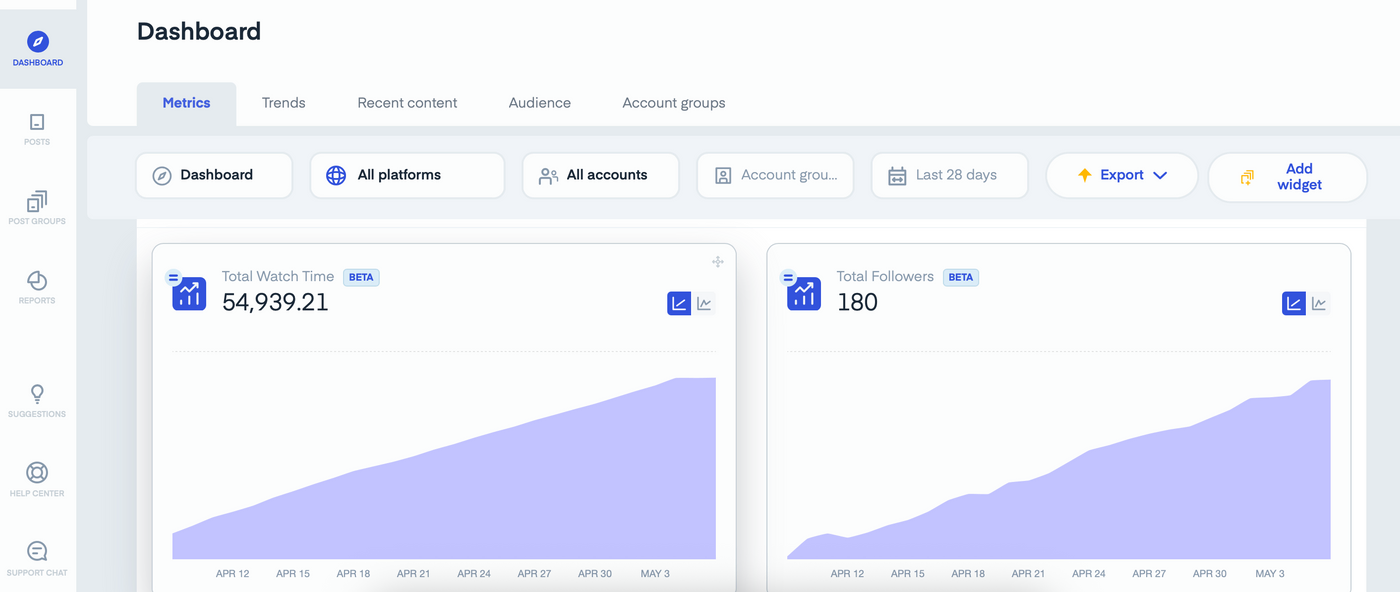Open the Suggestions lightbulb icon
The height and width of the screenshot is (592, 1400).
pos(37,394)
